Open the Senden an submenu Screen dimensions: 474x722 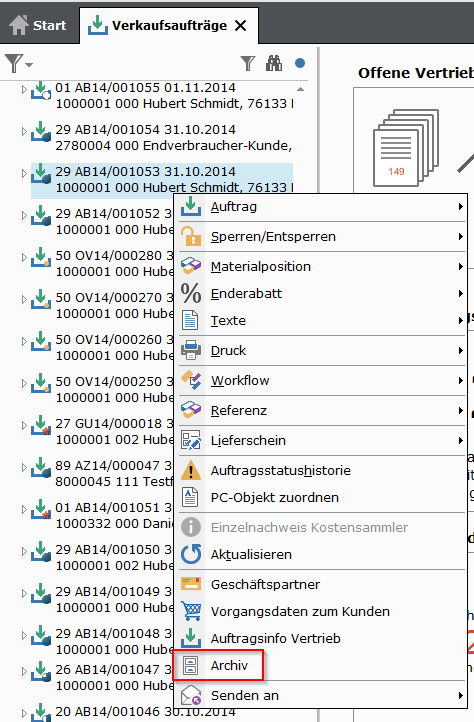[322, 695]
